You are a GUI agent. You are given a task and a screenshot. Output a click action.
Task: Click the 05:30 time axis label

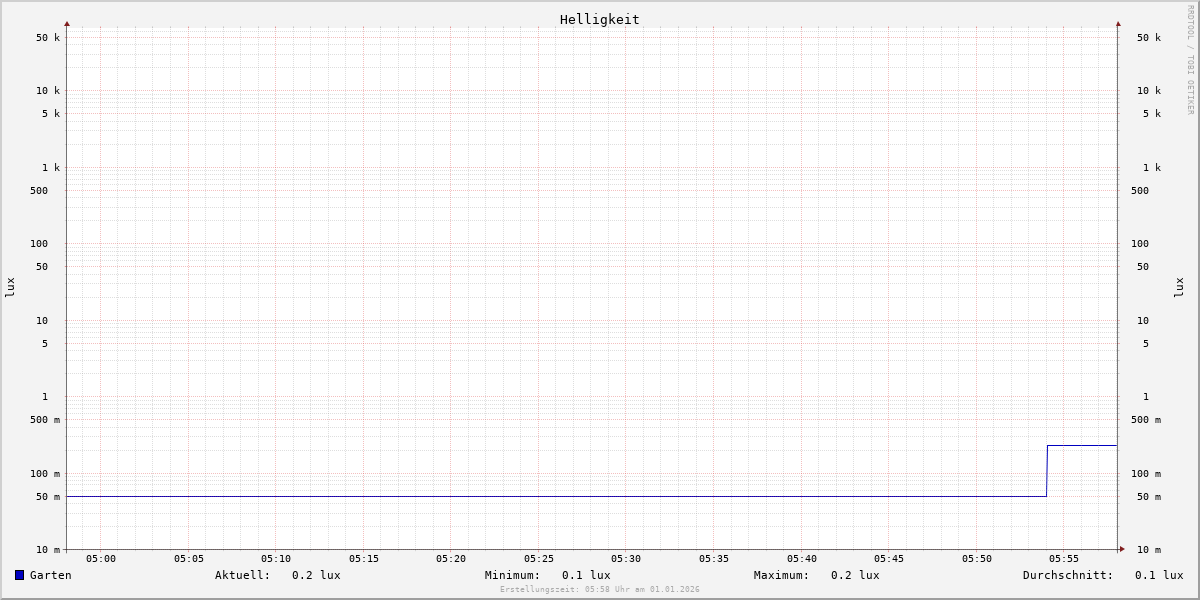[626, 559]
